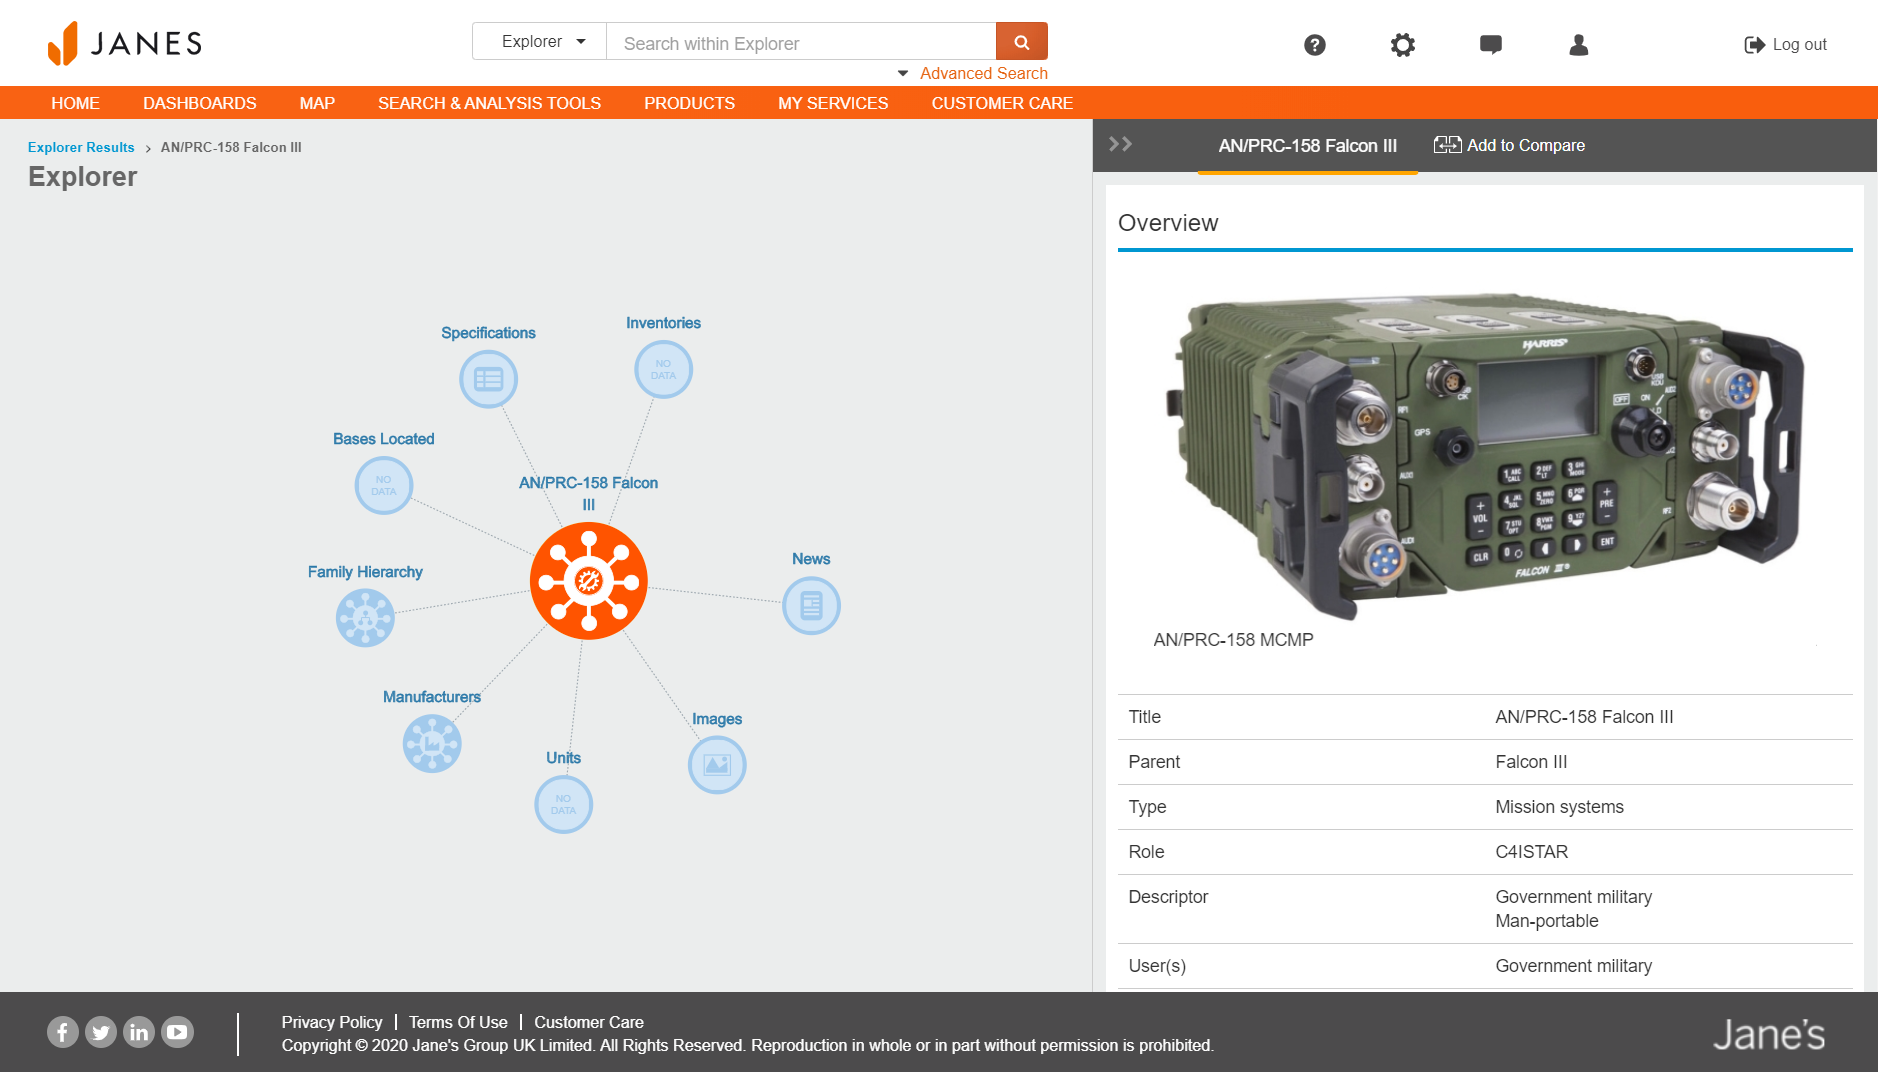Image resolution: width=1878 pixels, height=1072 pixels.
Task: Go back to Explorer Results breadcrumb
Action: pos(81,147)
